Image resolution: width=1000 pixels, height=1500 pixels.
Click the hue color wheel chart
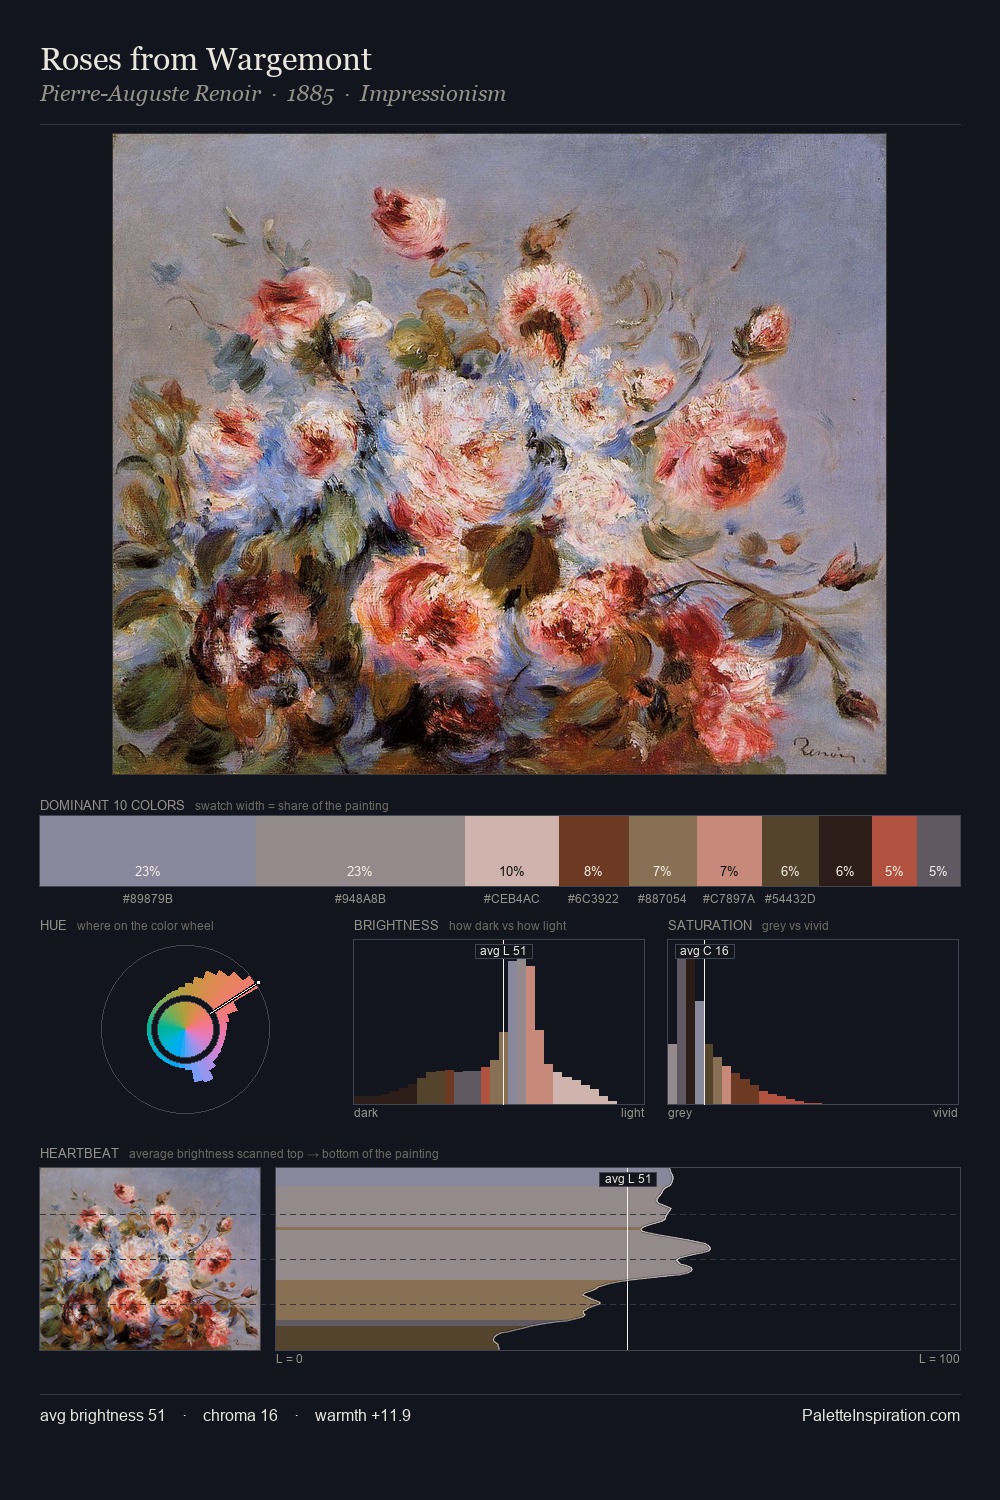185,1028
